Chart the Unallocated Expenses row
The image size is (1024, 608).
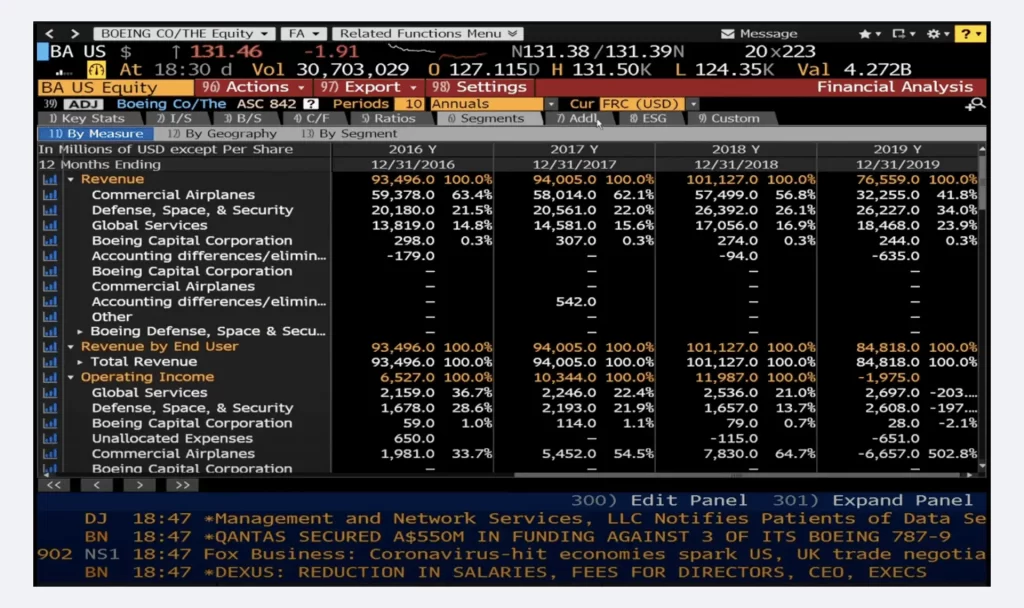point(50,438)
